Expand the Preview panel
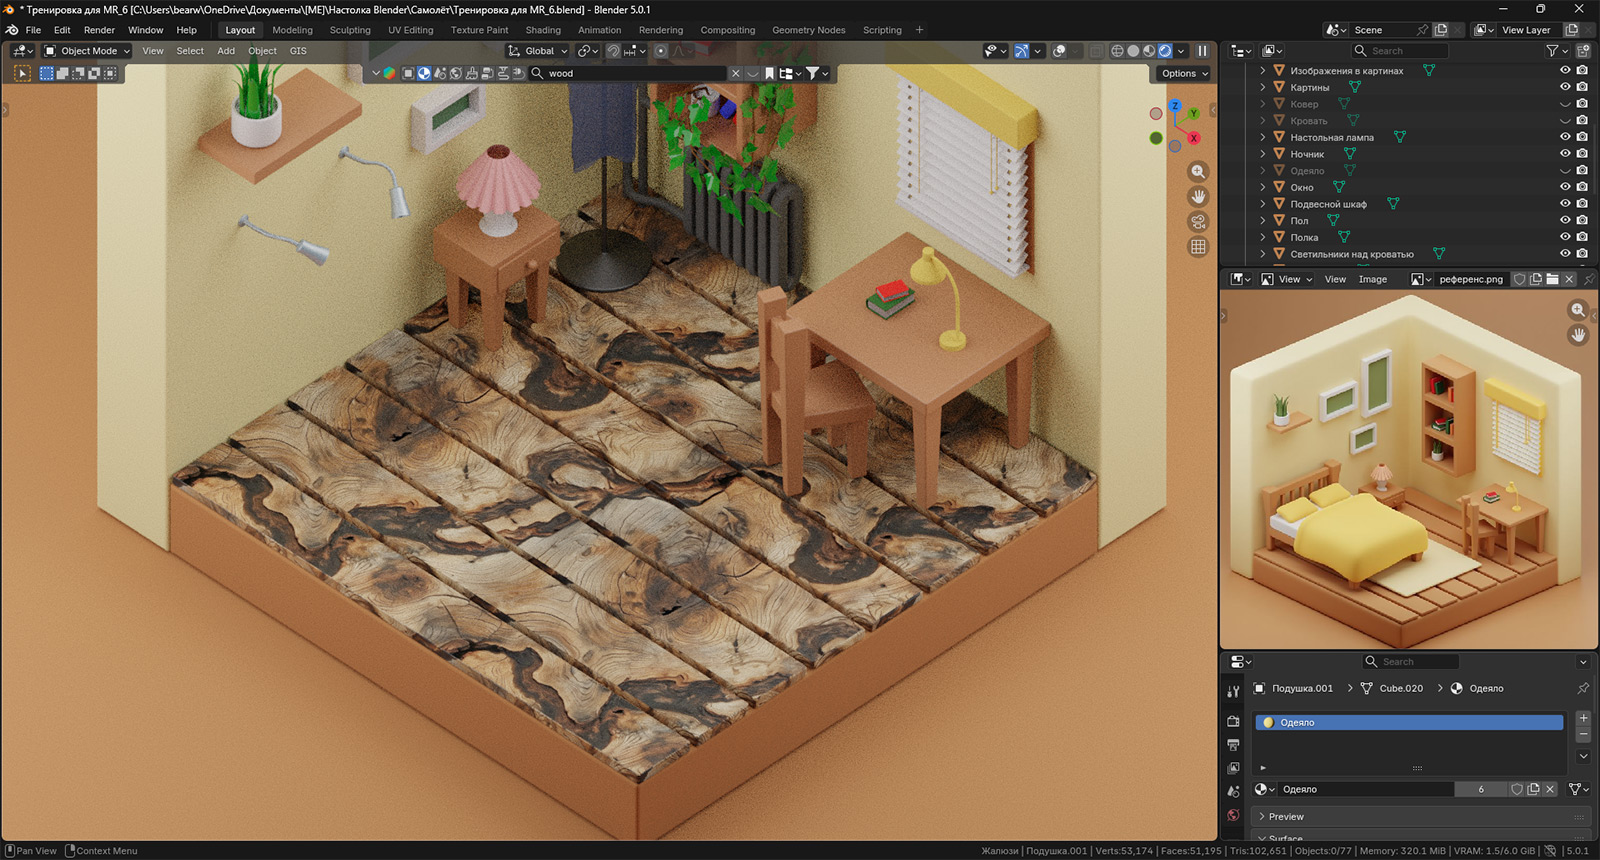The image size is (1600, 860). tap(1286, 817)
